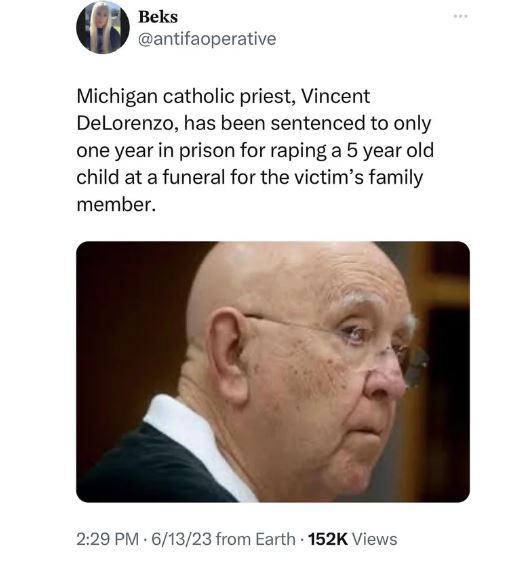Image resolution: width=512 pixels, height=562 pixels.
Task: Click the 2:29 PM timestamp
Action: (107, 539)
